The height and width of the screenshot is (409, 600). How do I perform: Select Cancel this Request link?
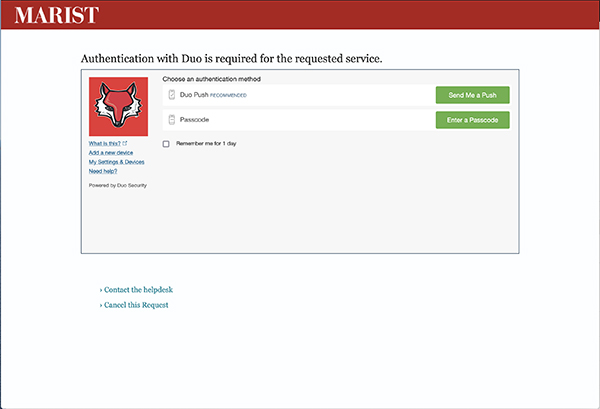136,305
